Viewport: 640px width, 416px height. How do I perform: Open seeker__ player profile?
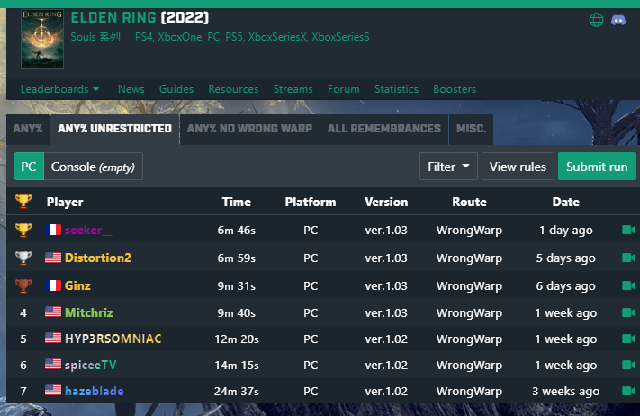(89, 230)
